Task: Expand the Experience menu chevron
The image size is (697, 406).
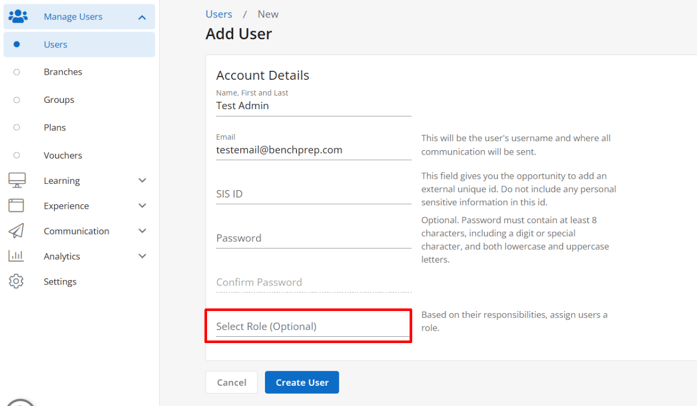Action: (142, 205)
